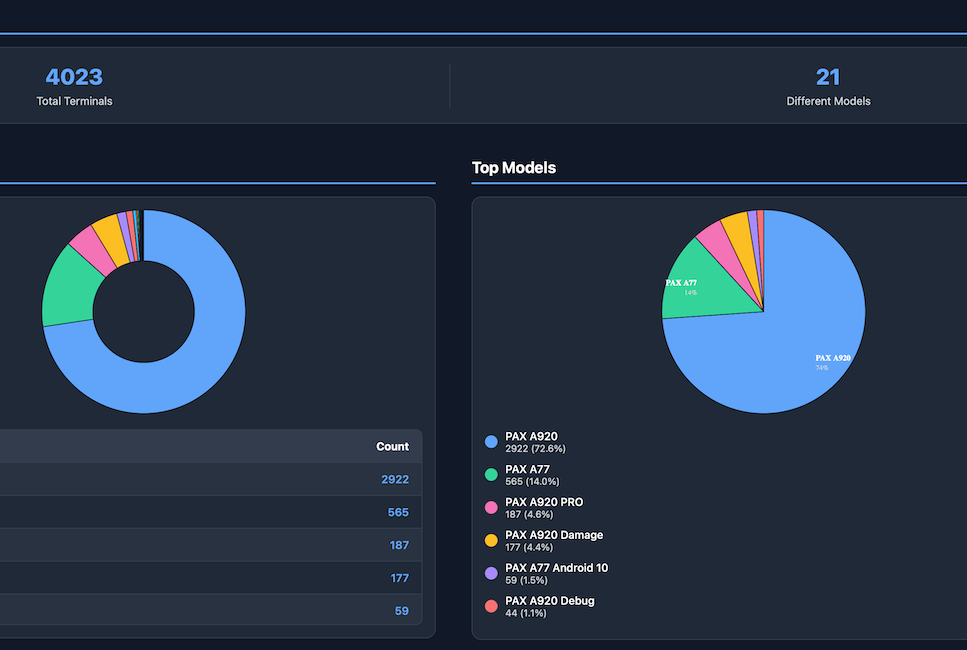Image resolution: width=967 pixels, height=650 pixels.
Task: Click the PAX A77 label inside the pie chart
Action: 681,283
